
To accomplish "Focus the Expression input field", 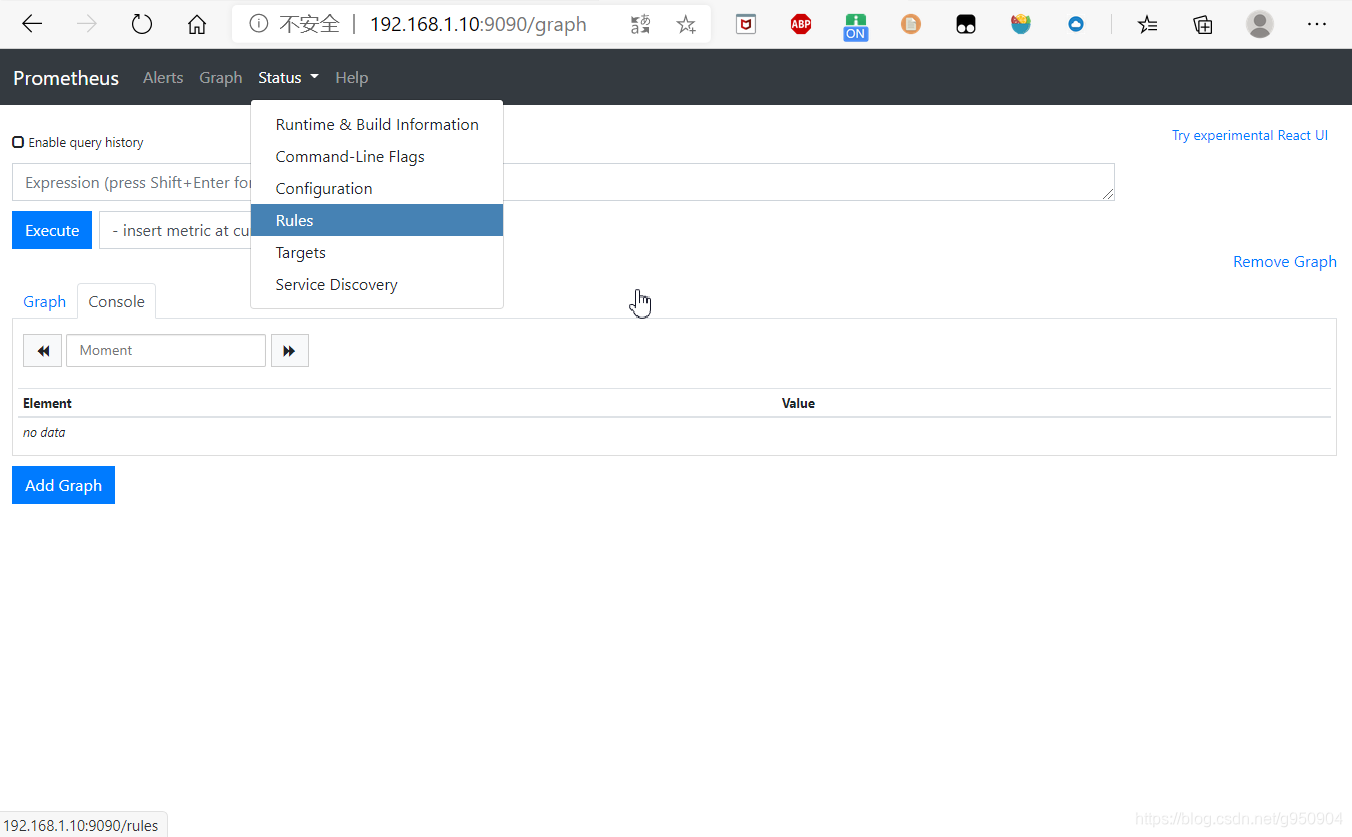I will 563,182.
